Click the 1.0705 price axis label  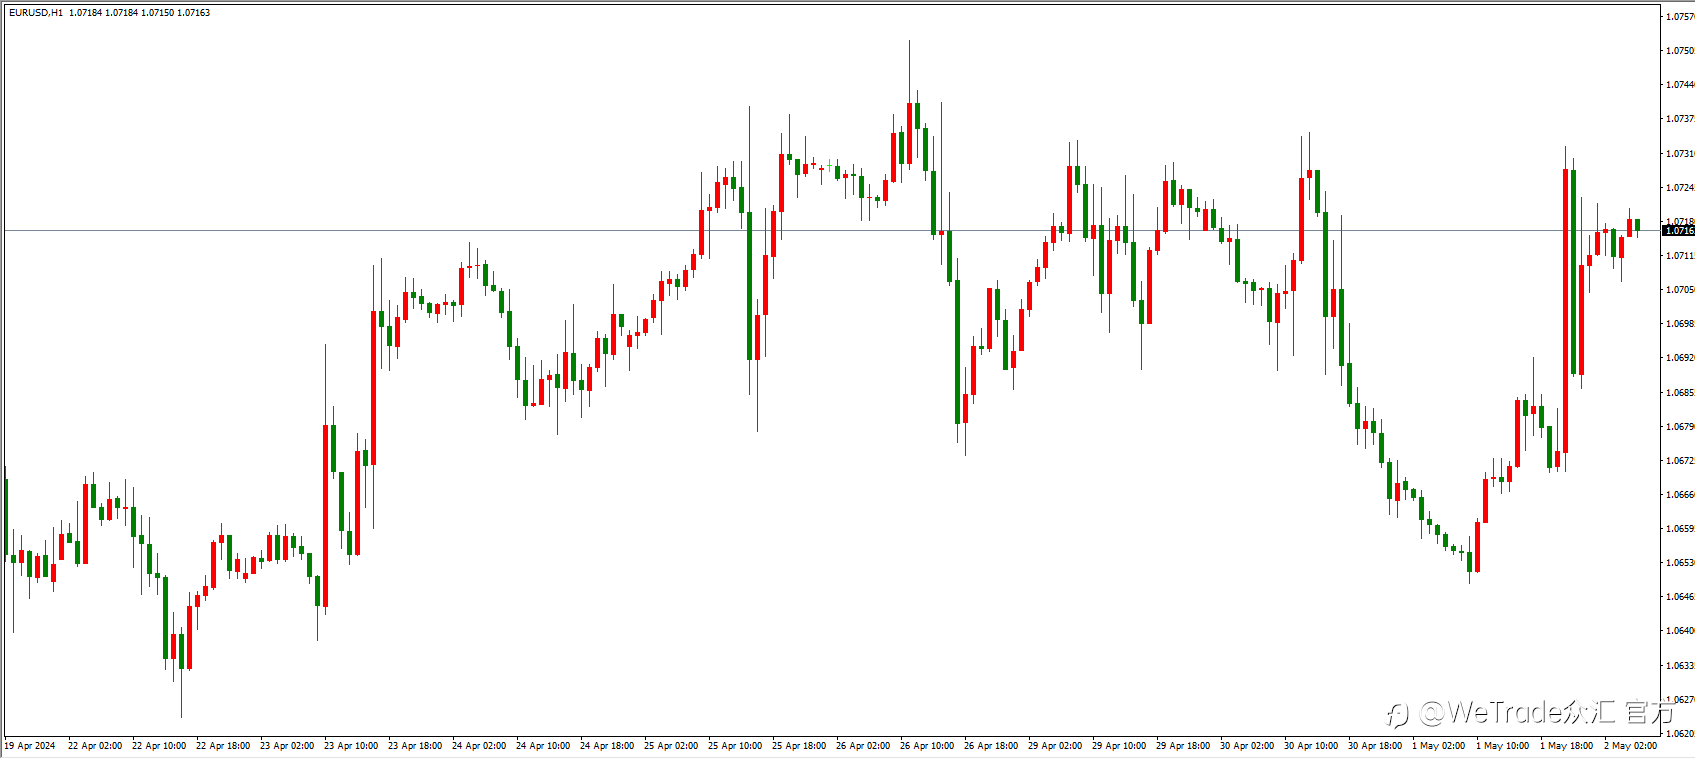pyautogui.click(x=1681, y=290)
